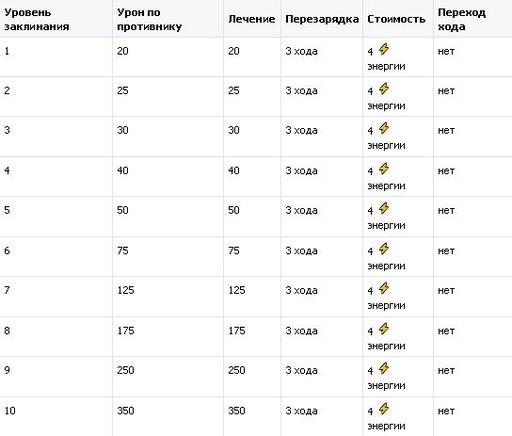Click the energy lightning icon in level 5 row
Image resolution: width=512 pixels, height=436 pixels.
[x=384, y=208]
